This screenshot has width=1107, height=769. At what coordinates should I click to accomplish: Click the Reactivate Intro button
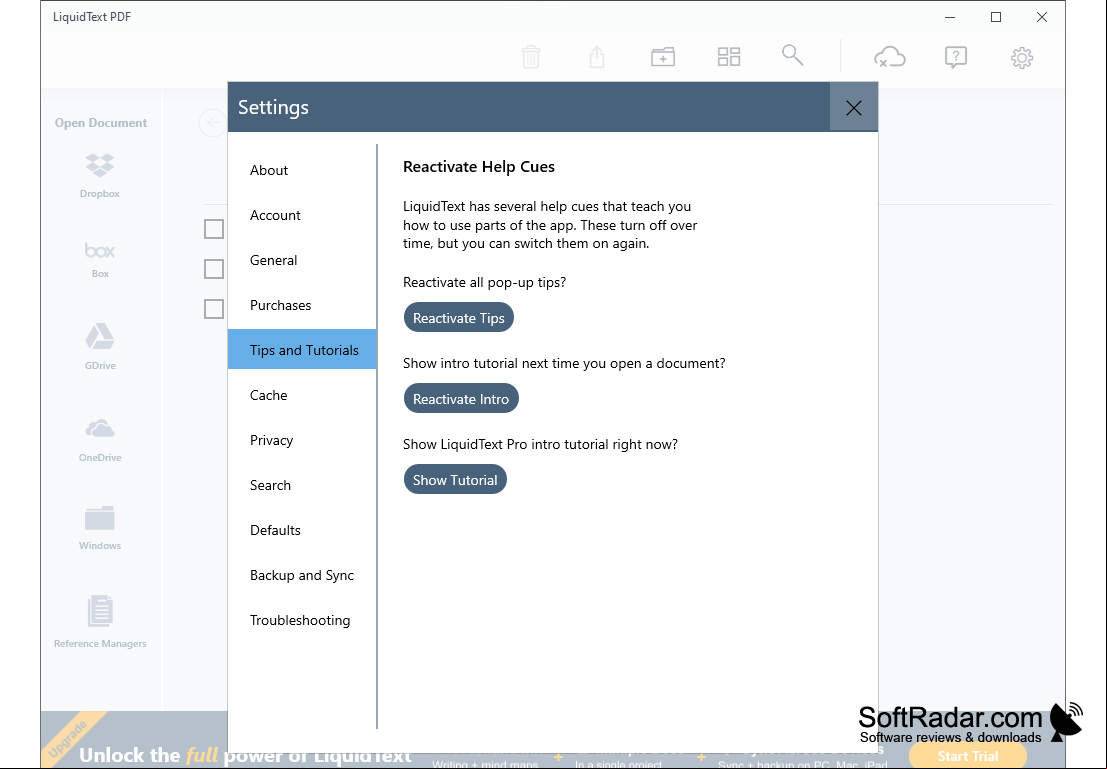click(461, 398)
